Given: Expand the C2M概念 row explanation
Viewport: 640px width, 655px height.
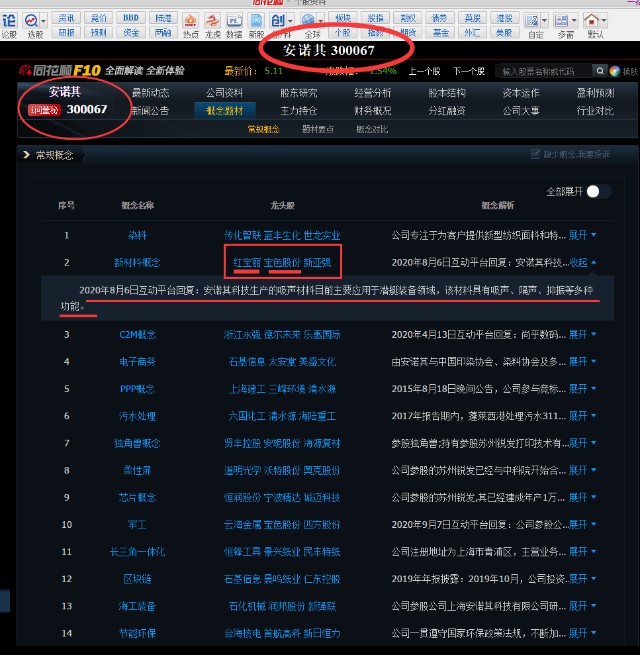Looking at the screenshot, I should coord(582,335).
